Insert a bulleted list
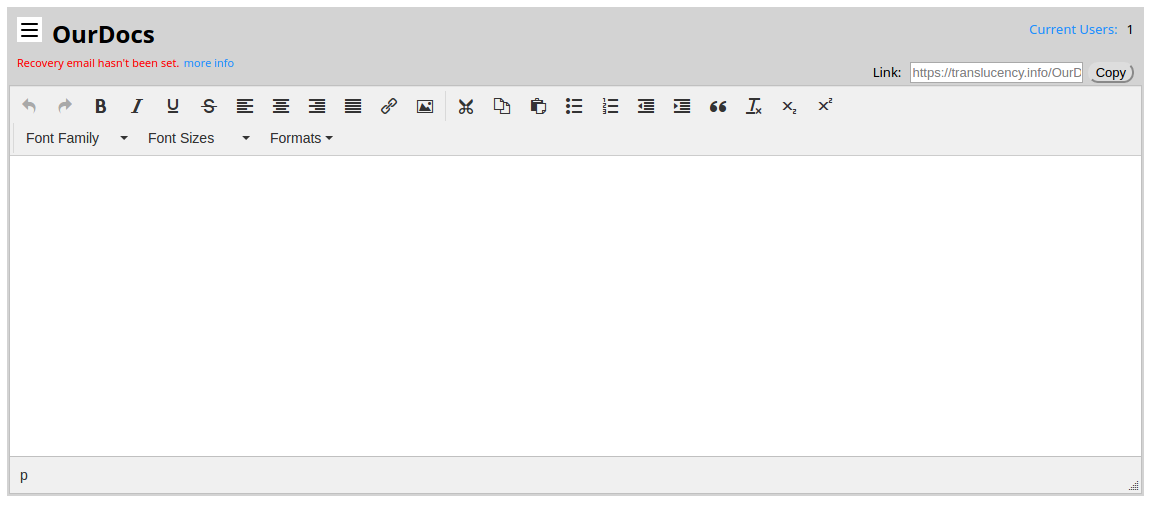1151x505 pixels. (574, 106)
